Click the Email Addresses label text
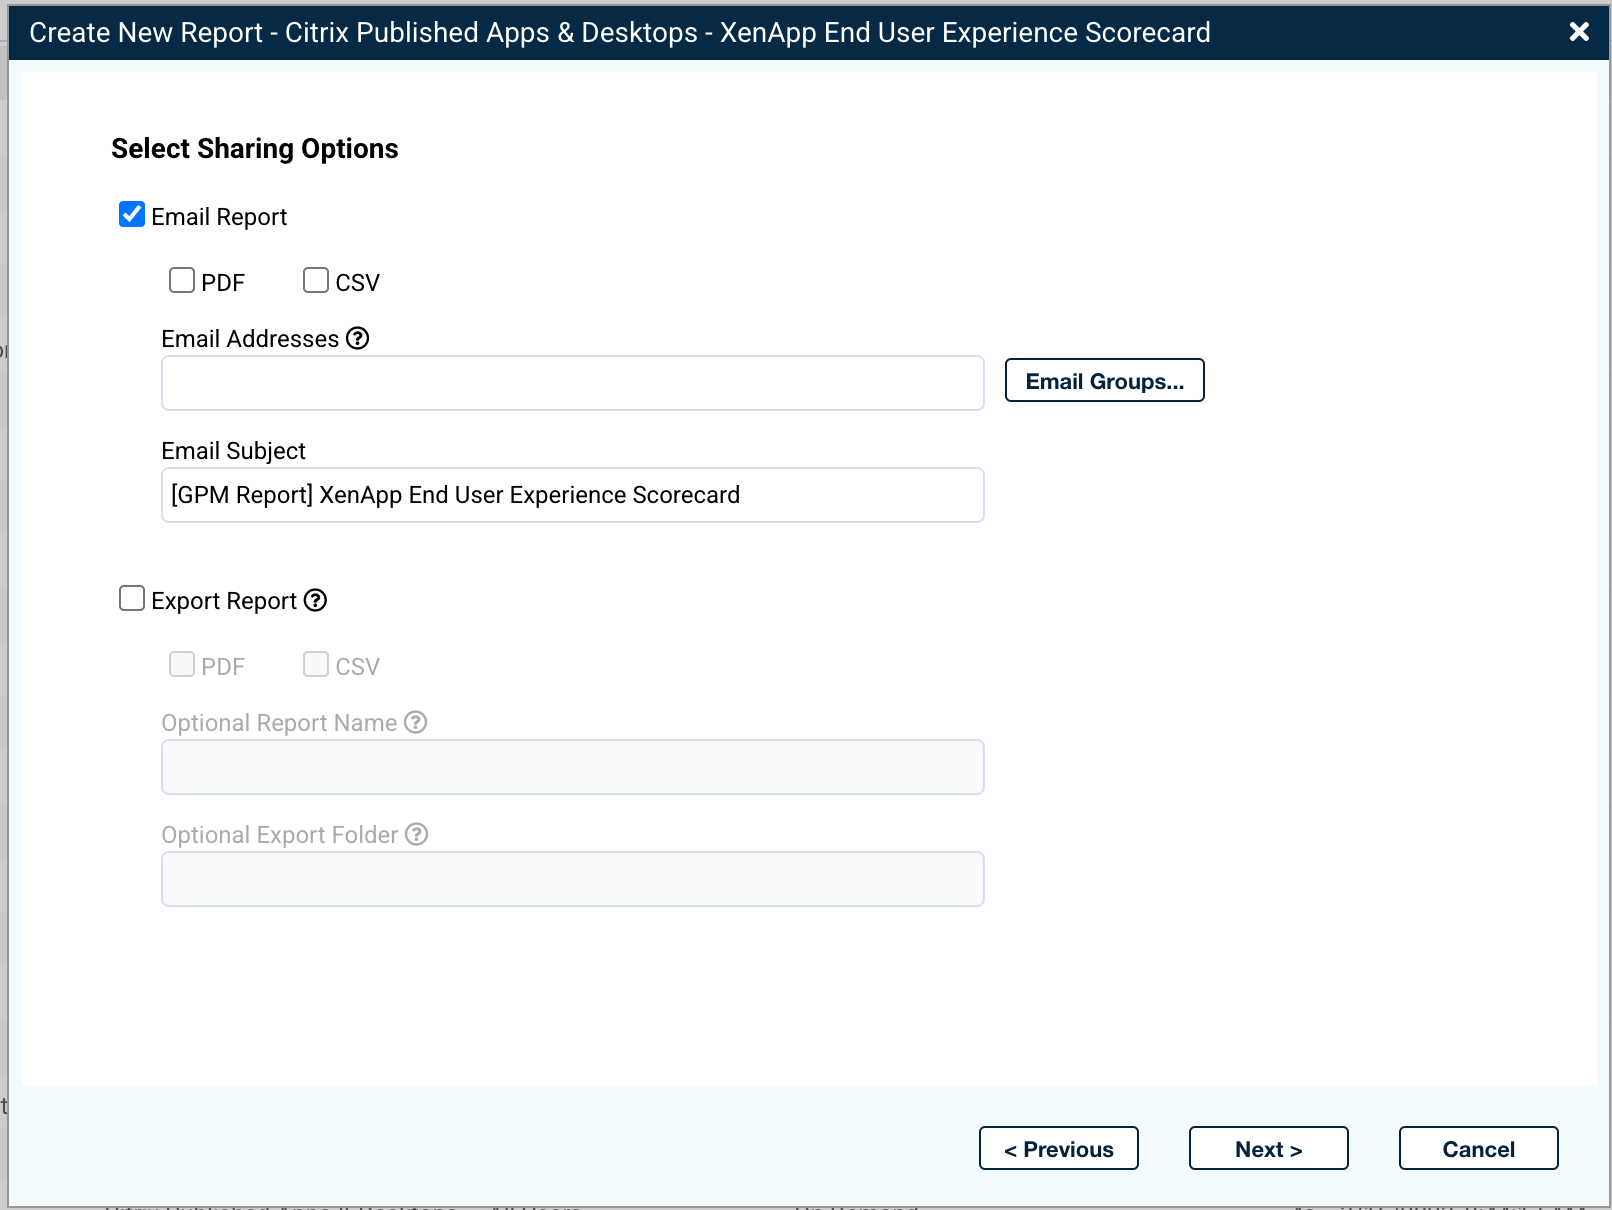1612x1210 pixels. (x=250, y=339)
